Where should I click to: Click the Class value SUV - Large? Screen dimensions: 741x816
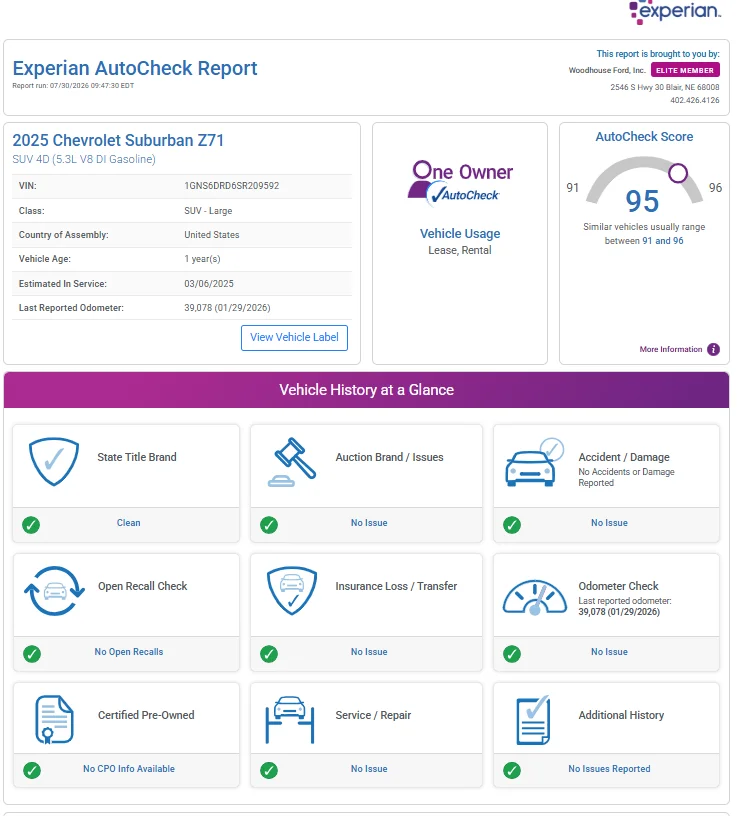[208, 211]
